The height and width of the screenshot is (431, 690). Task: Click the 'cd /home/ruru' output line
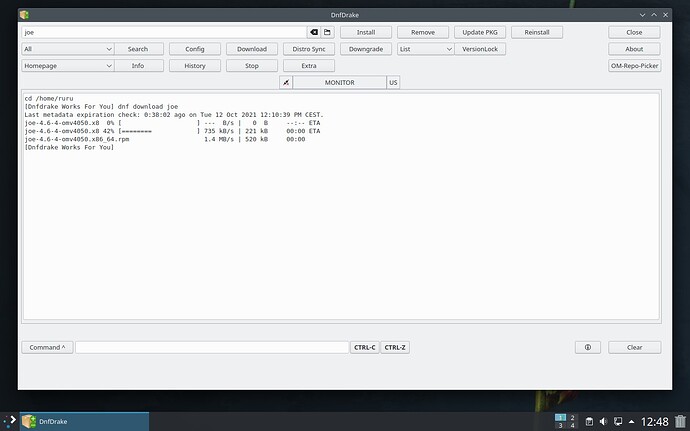[49, 98]
